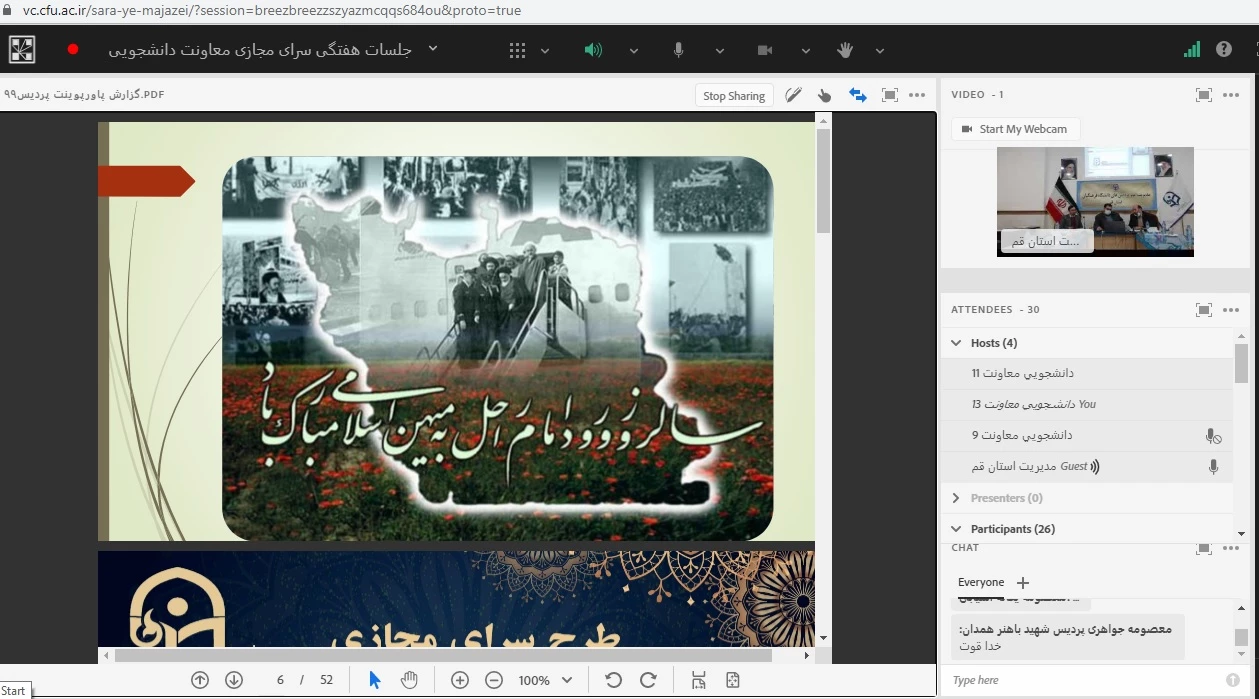Image resolution: width=1259 pixels, height=699 pixels.
Task: Toggle the microphone in the top bar
Action: click(x=679, y=51)
